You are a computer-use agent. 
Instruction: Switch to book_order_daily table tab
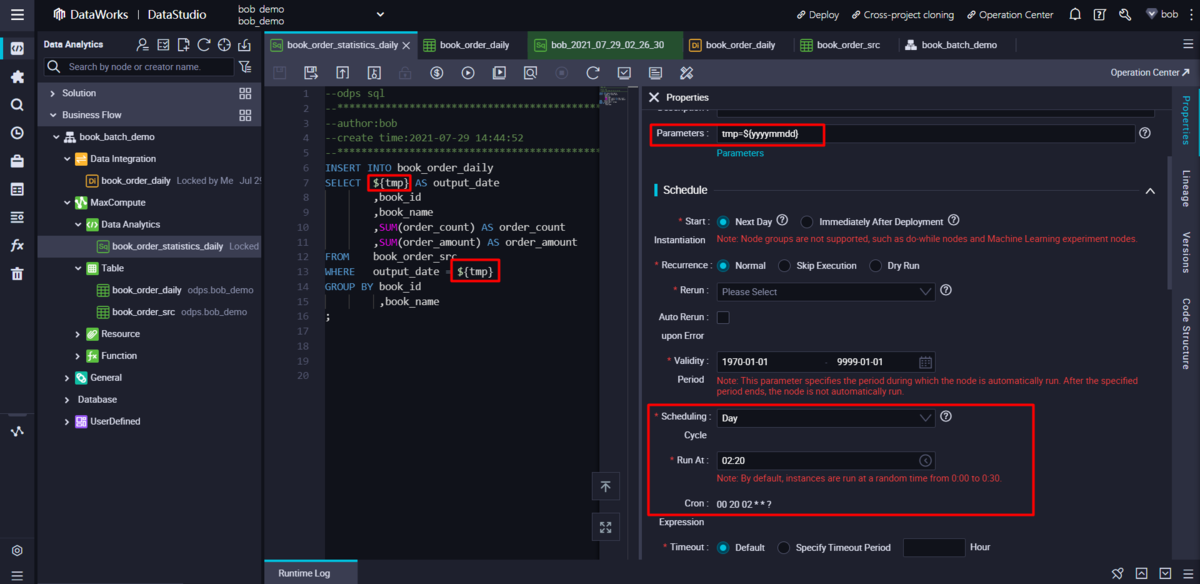(467, 45)
